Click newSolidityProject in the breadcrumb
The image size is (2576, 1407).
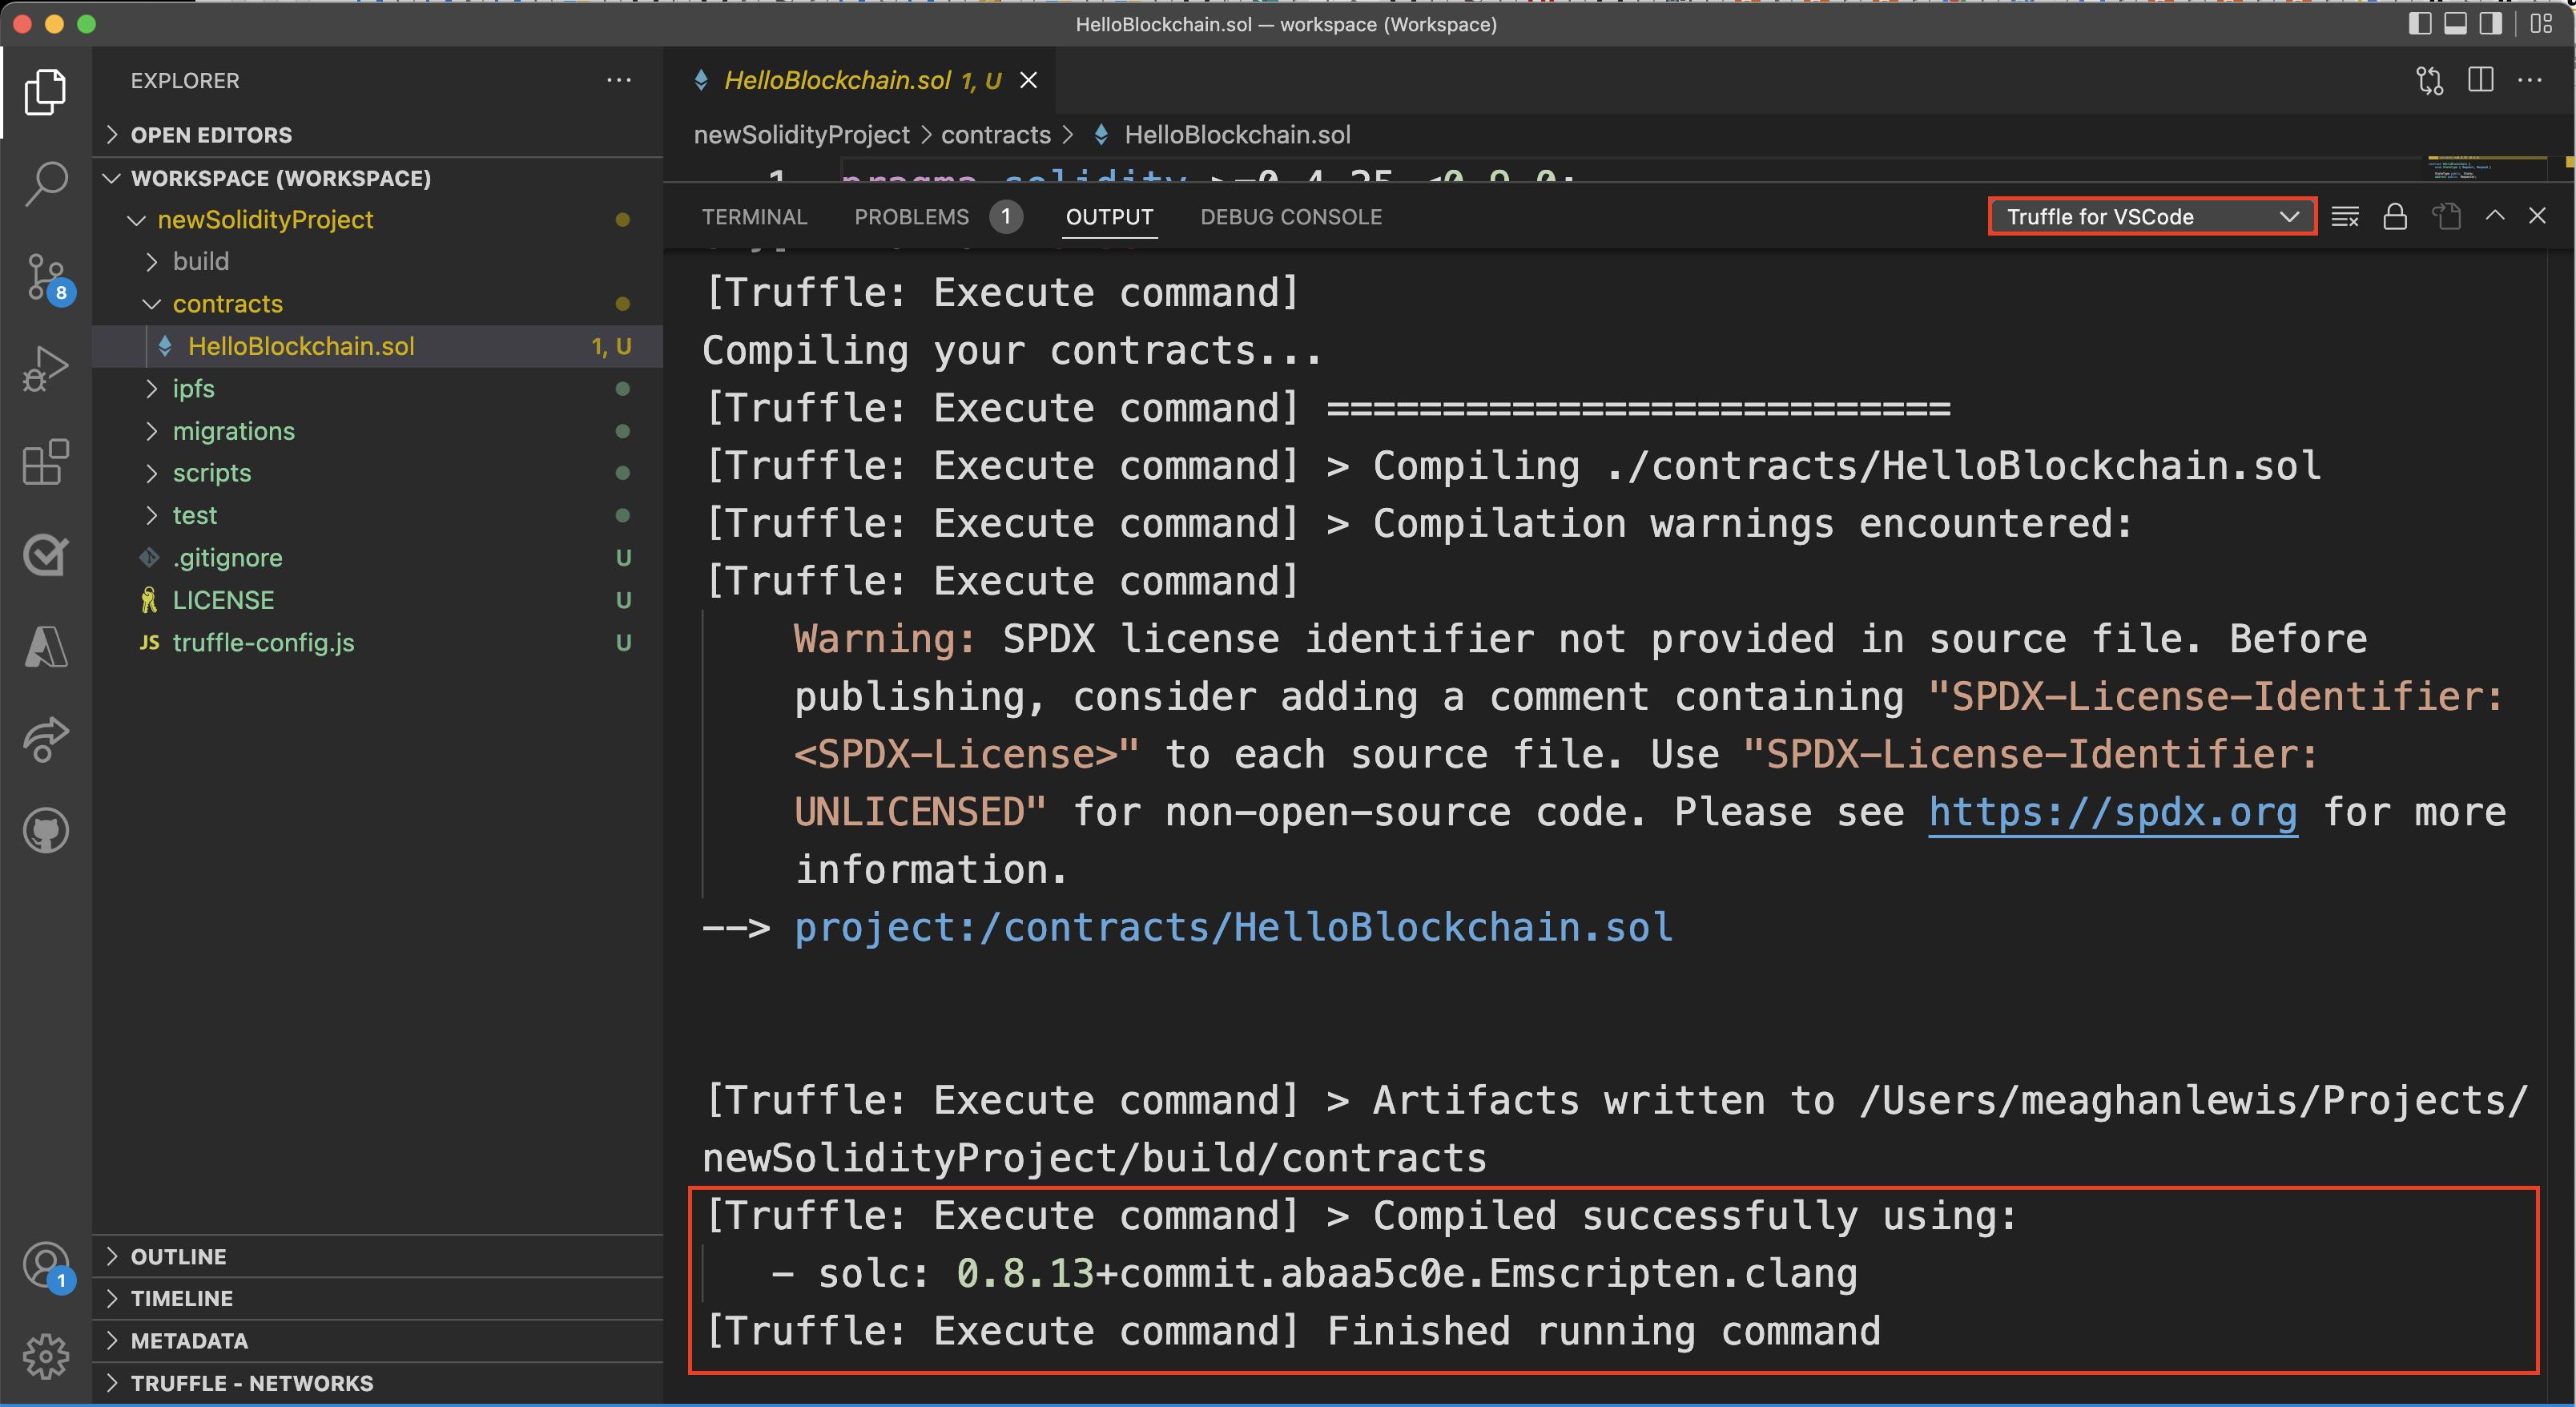801,135
